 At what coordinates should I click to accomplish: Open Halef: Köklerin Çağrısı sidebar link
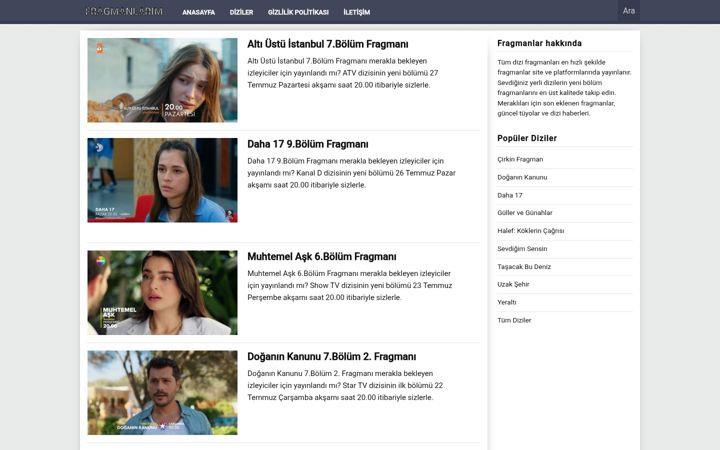531,231
